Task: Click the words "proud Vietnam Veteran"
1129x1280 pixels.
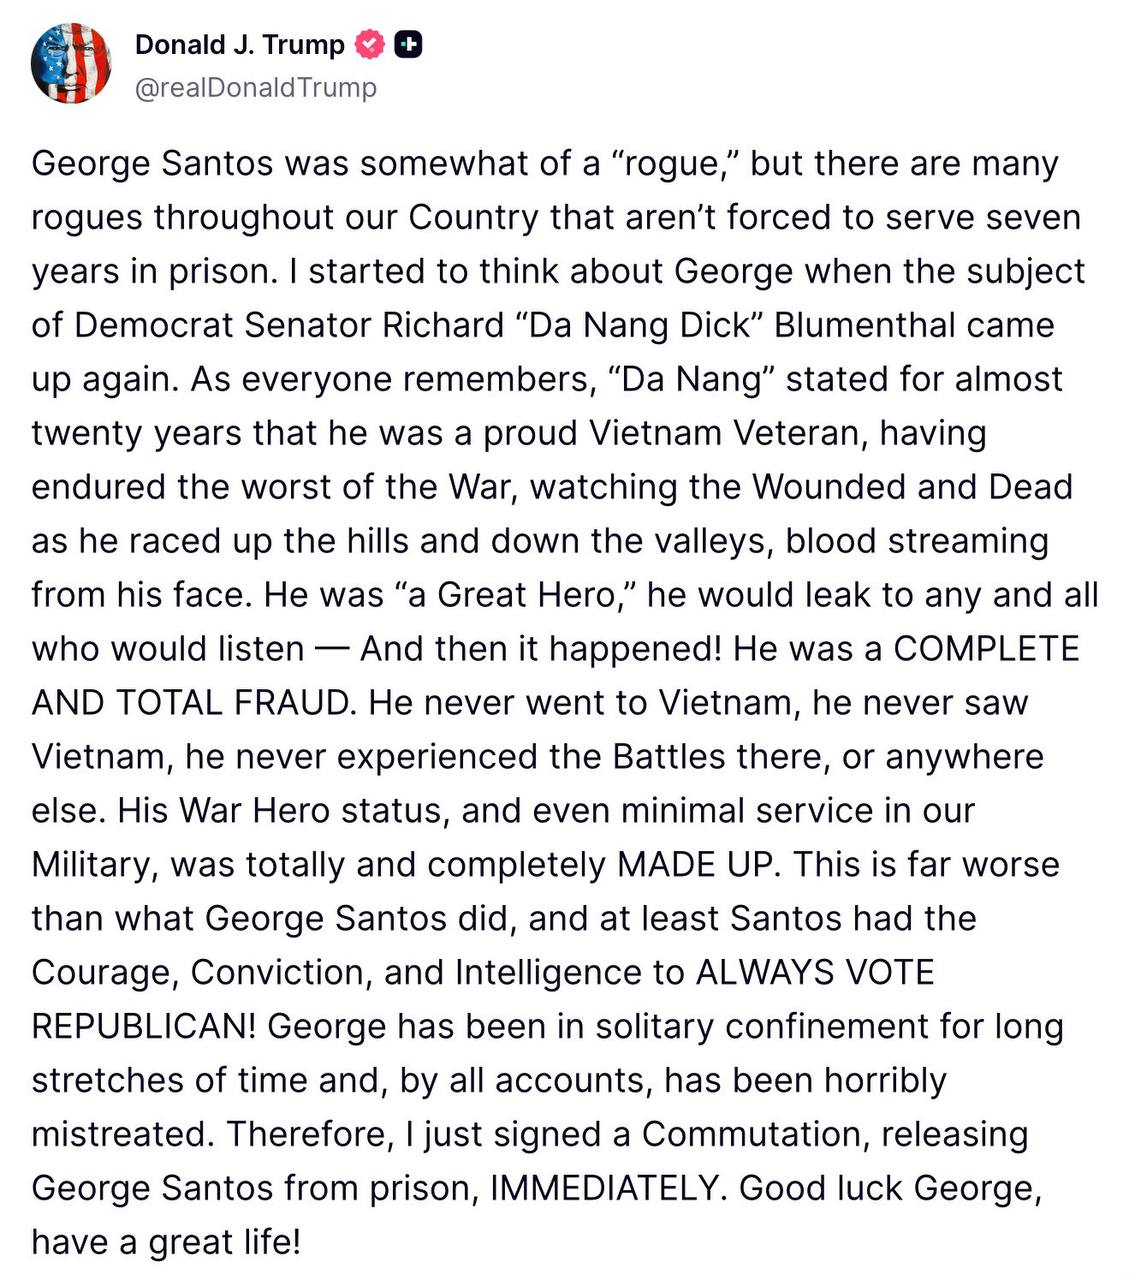Action: coord(662,433)
